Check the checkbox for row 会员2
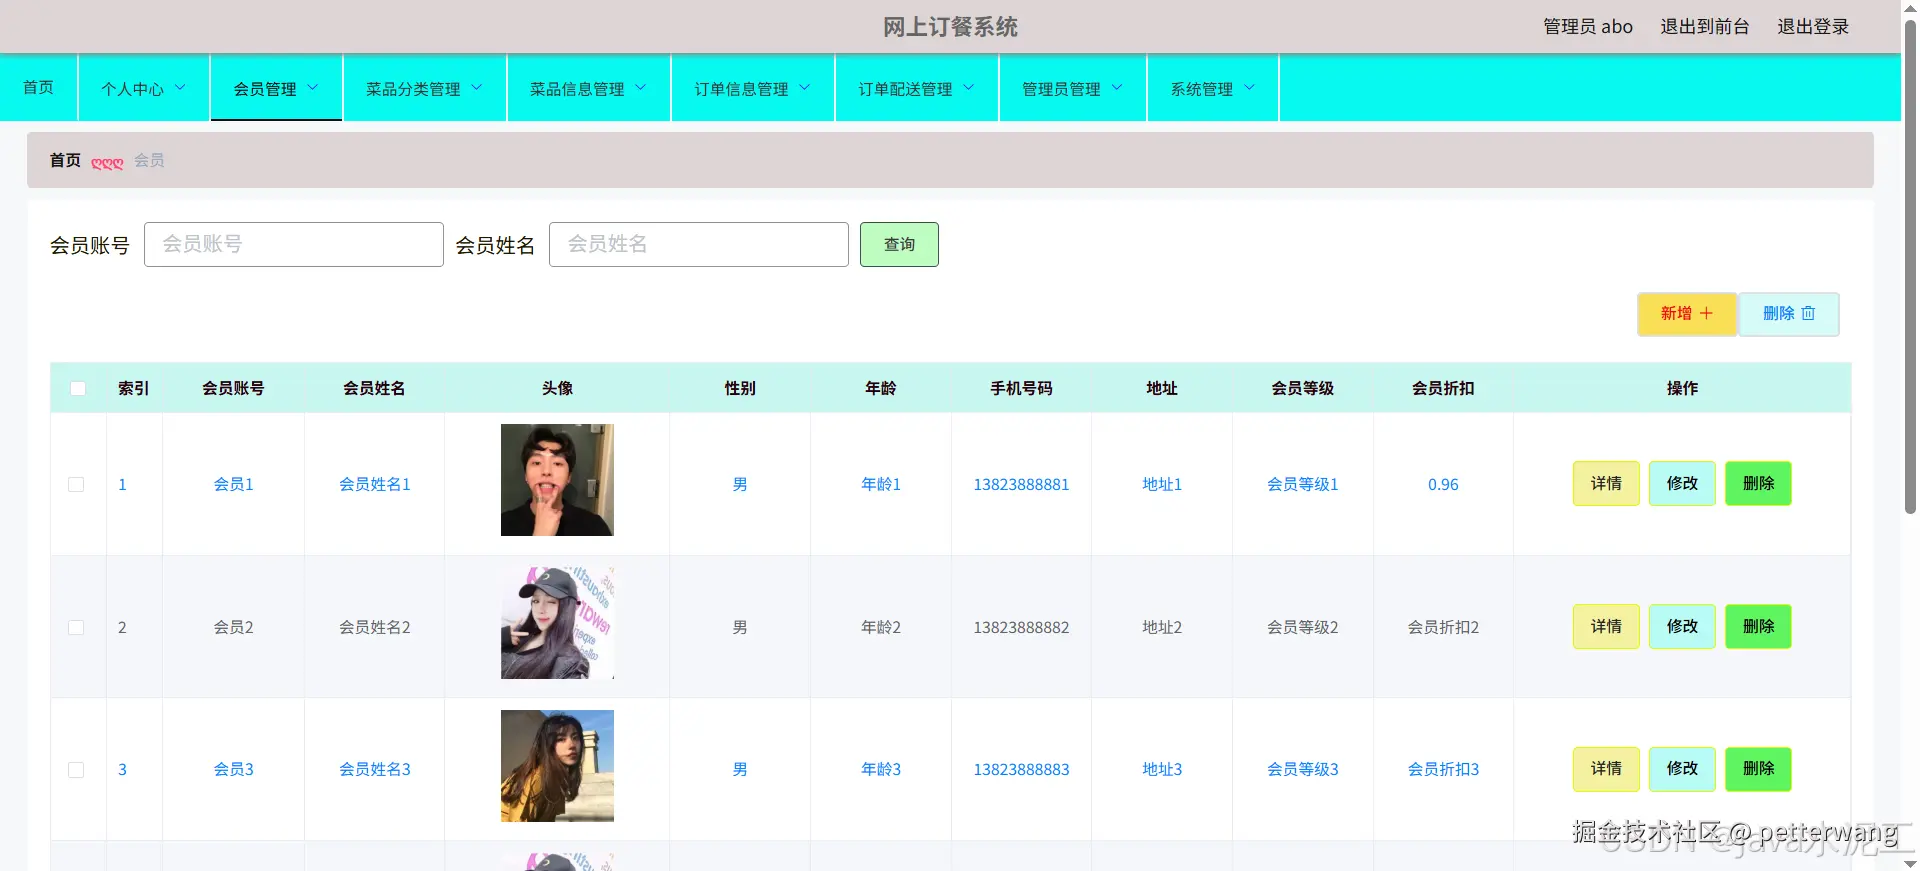This screenshot has width=1920, height=871. pyautogui.click(x=76, y=627)
